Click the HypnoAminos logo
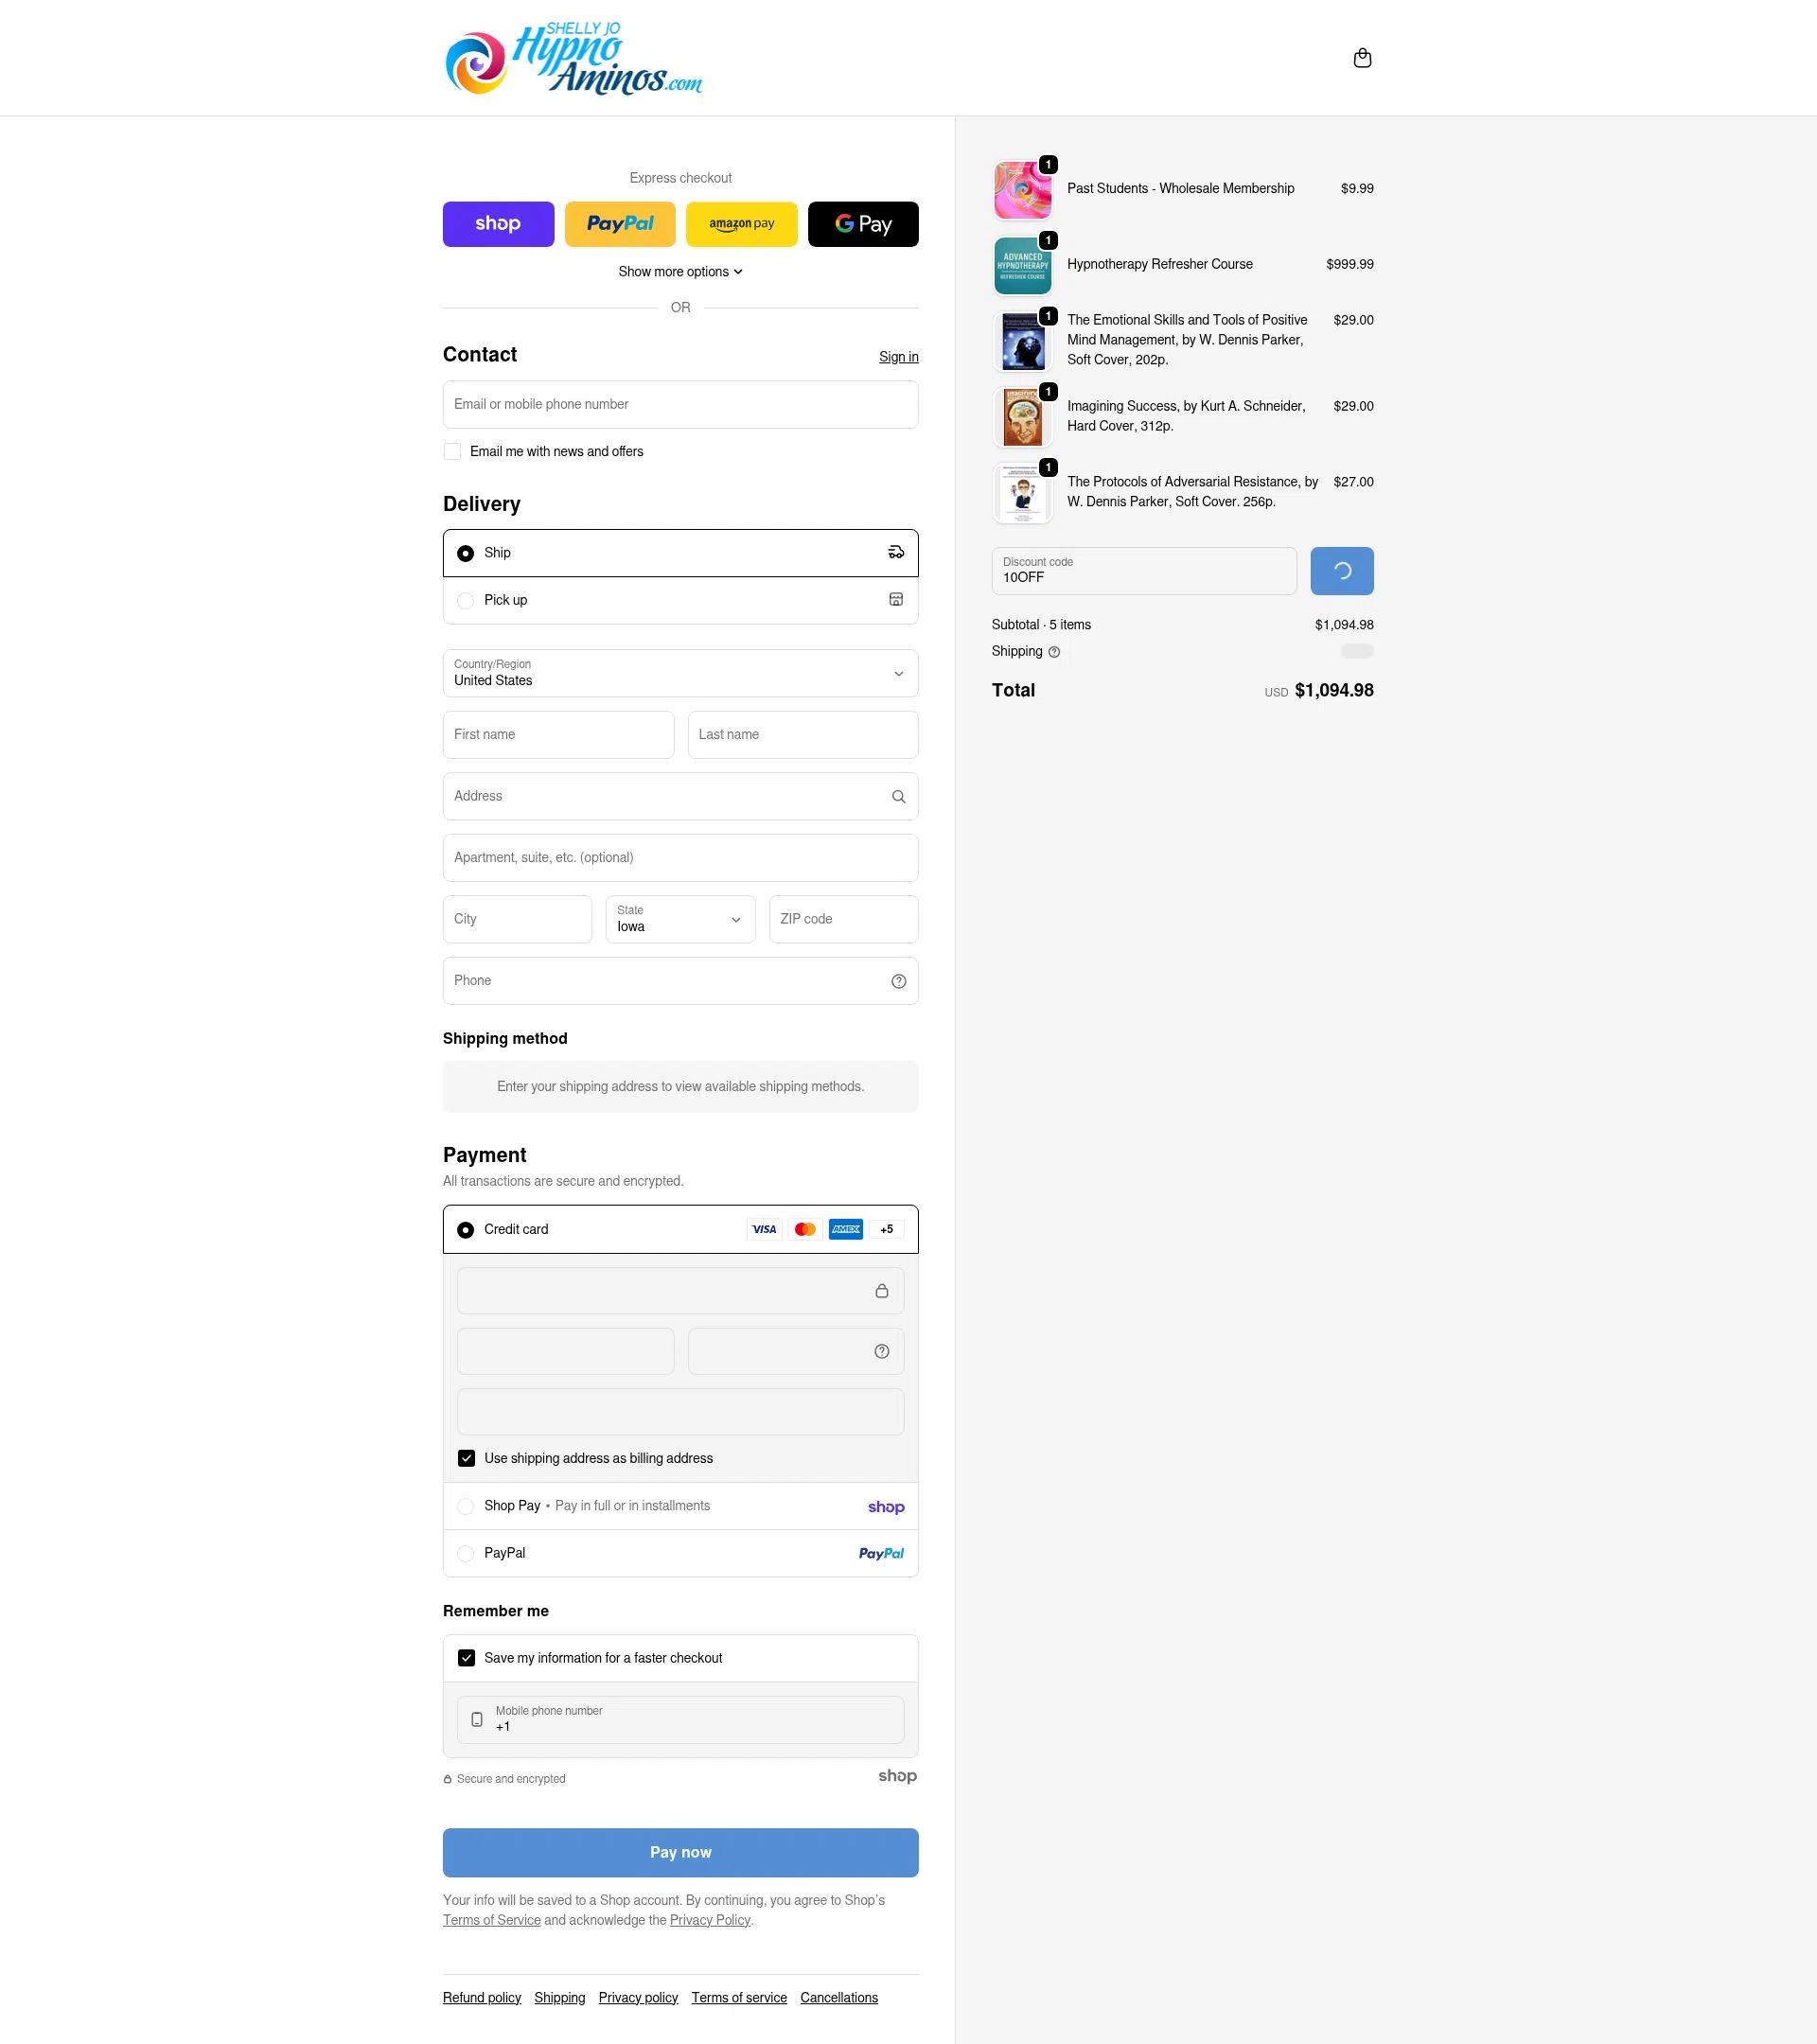Screen dimensions: 1817x2044 [573, 58]
